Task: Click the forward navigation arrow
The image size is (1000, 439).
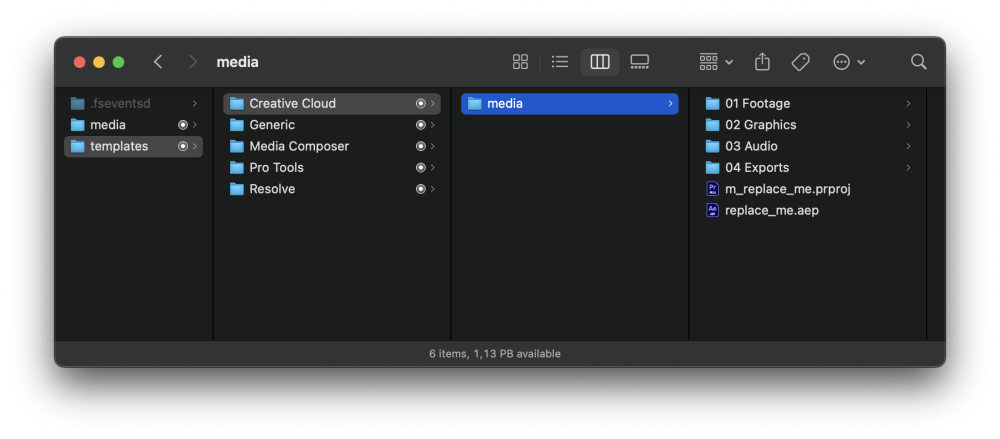Action: (x=192, y=62)
